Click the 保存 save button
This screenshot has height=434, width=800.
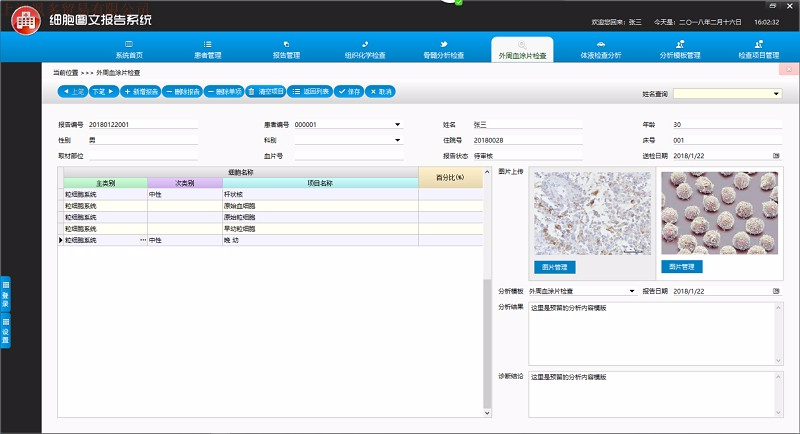[349, 92]
